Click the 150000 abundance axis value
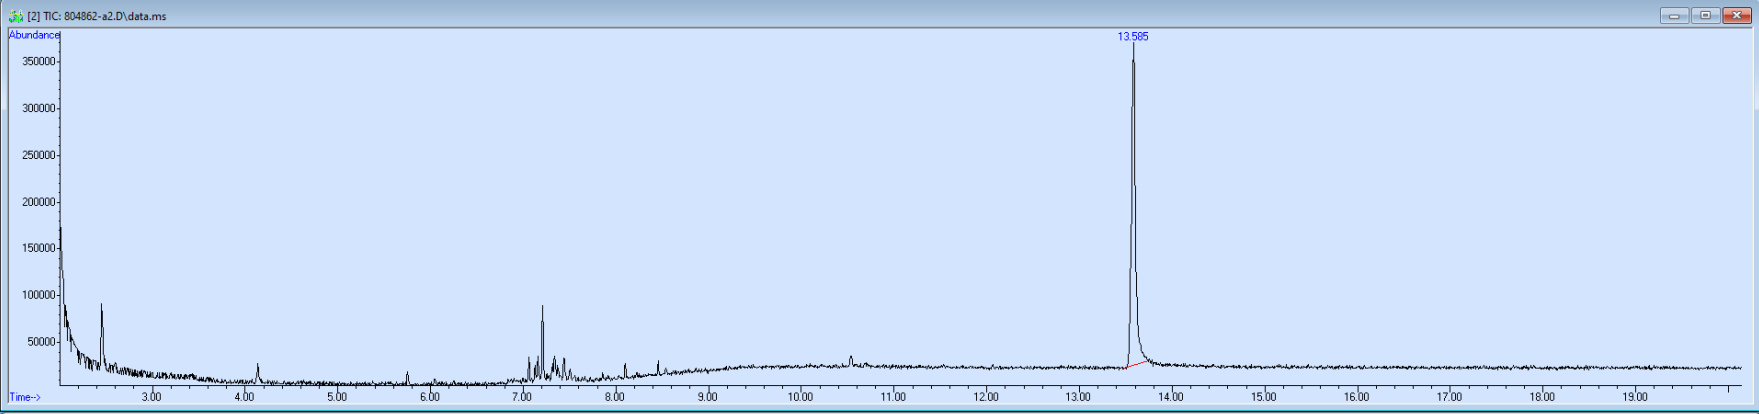This screenshot has height=414, width=1759. (39, 249)
